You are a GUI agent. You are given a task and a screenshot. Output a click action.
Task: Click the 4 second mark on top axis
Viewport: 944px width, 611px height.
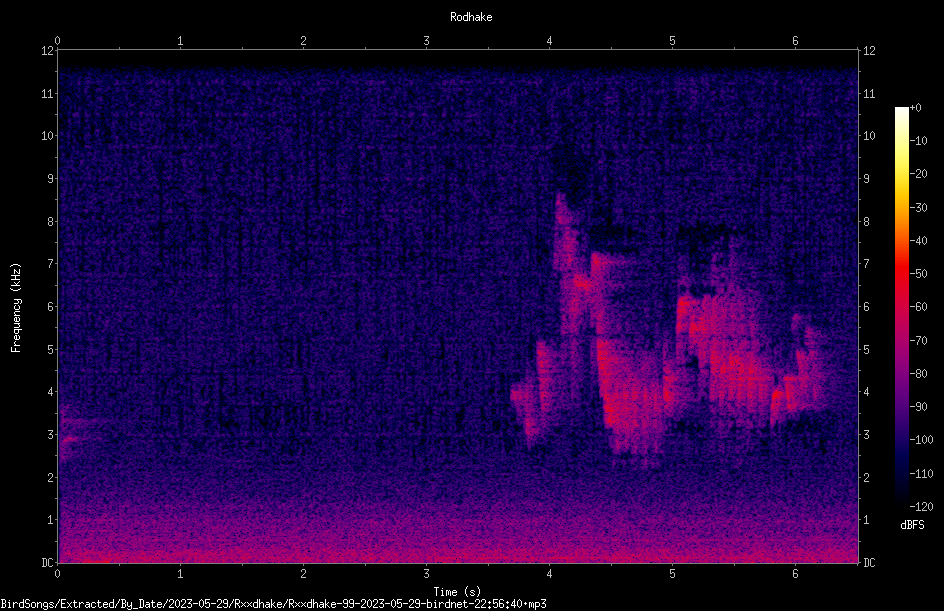point(549,41)
